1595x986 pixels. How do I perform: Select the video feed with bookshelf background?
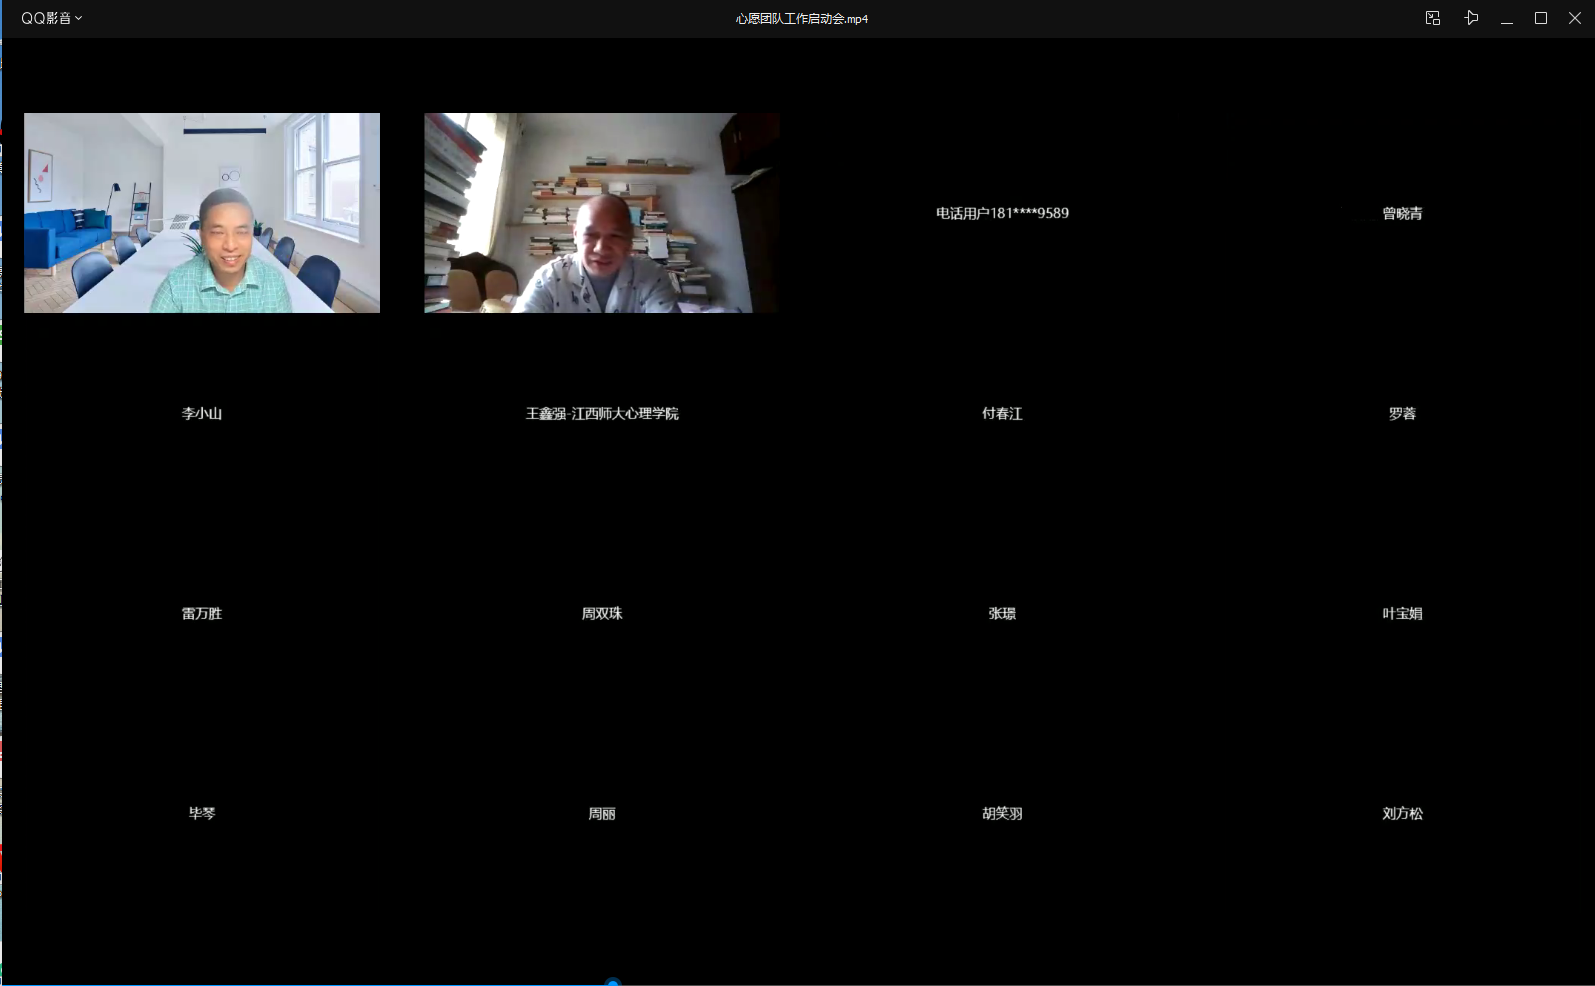pyautogui.click(x=601, y=213)
